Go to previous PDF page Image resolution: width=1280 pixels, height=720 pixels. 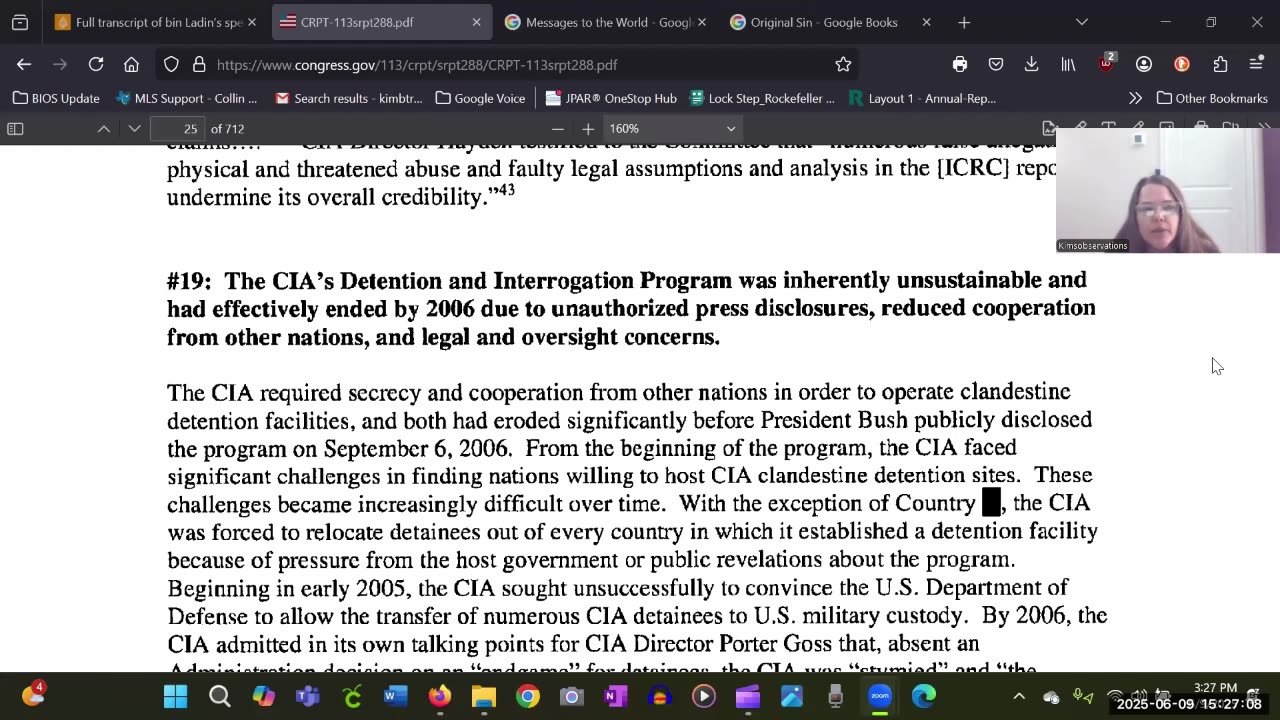click(103, 128)
